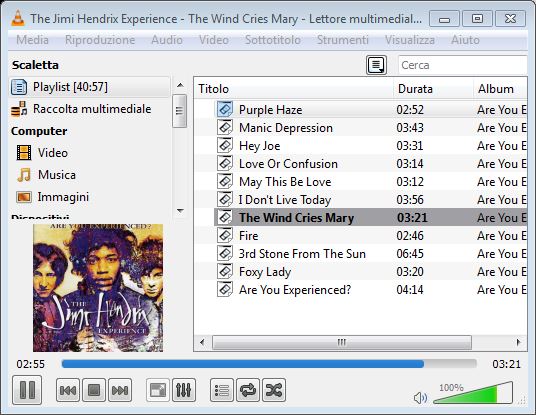Open the Aiuto menu

465,40
